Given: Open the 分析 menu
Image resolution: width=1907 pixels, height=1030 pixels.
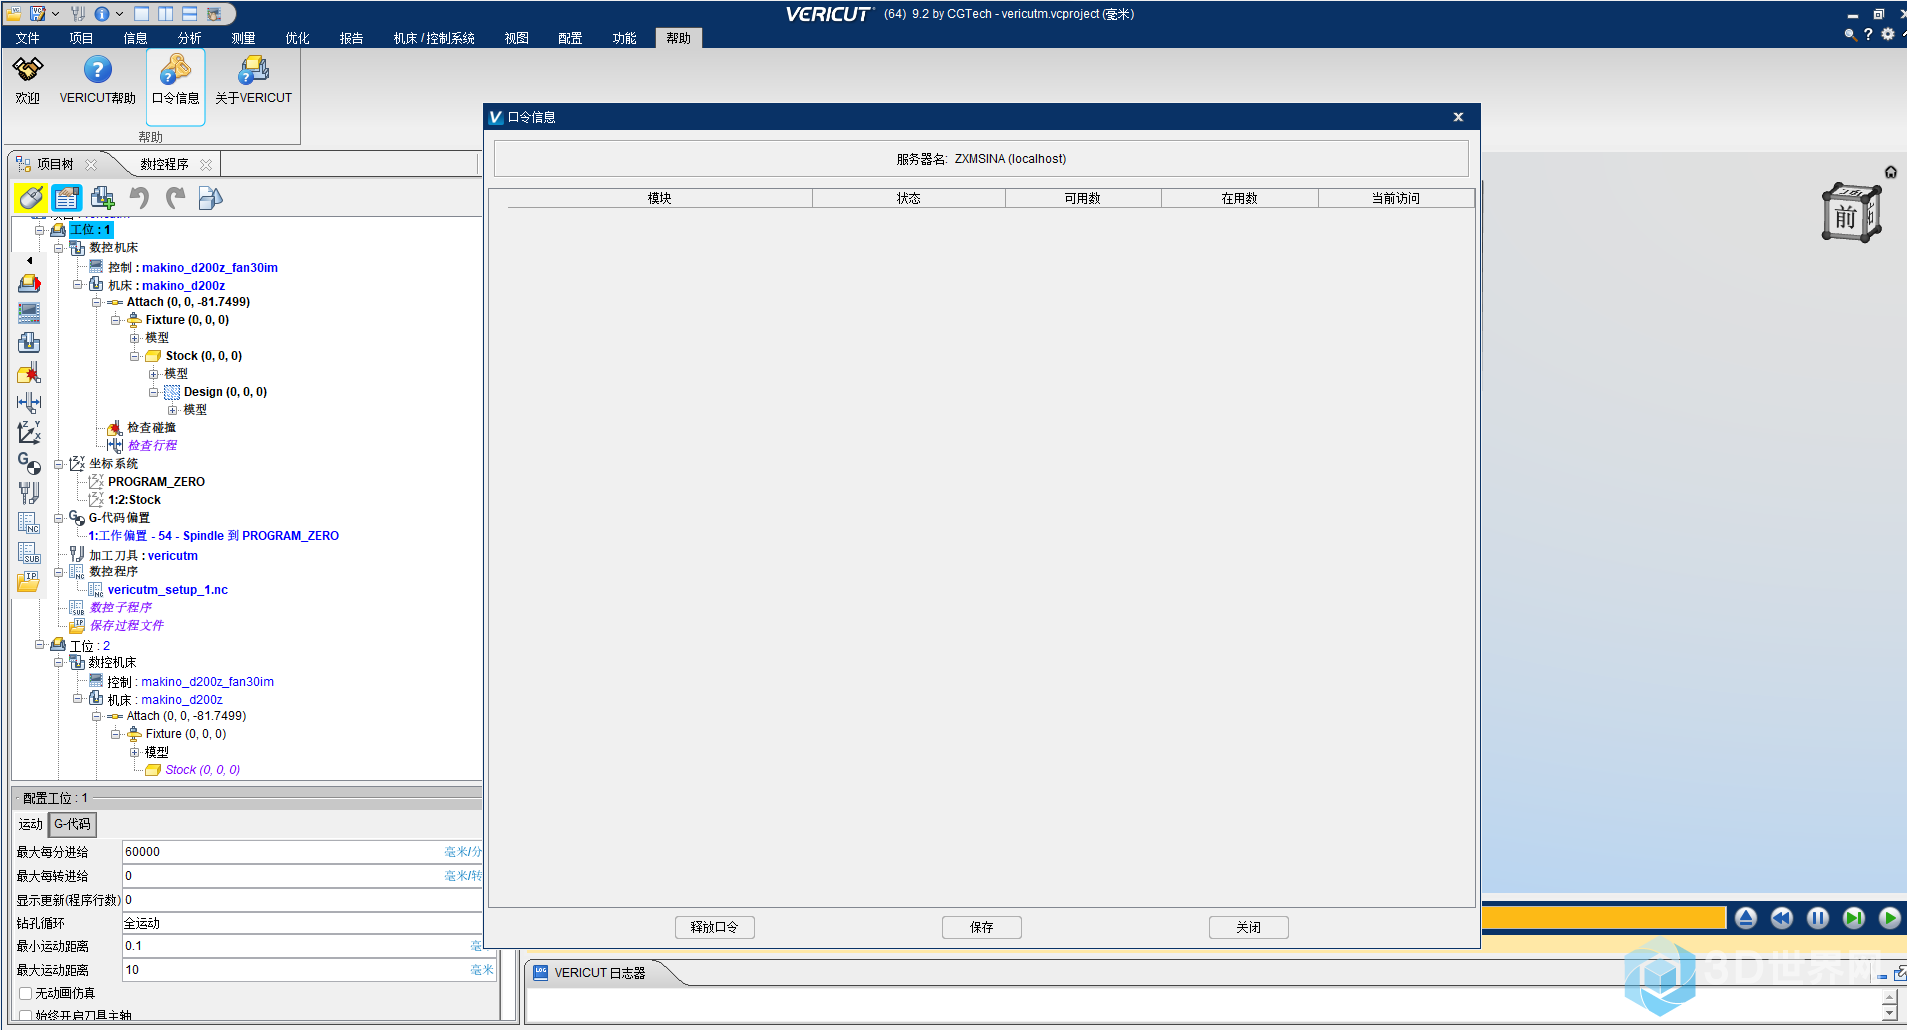Looking at the screenshot, I should tap(189, 38).
